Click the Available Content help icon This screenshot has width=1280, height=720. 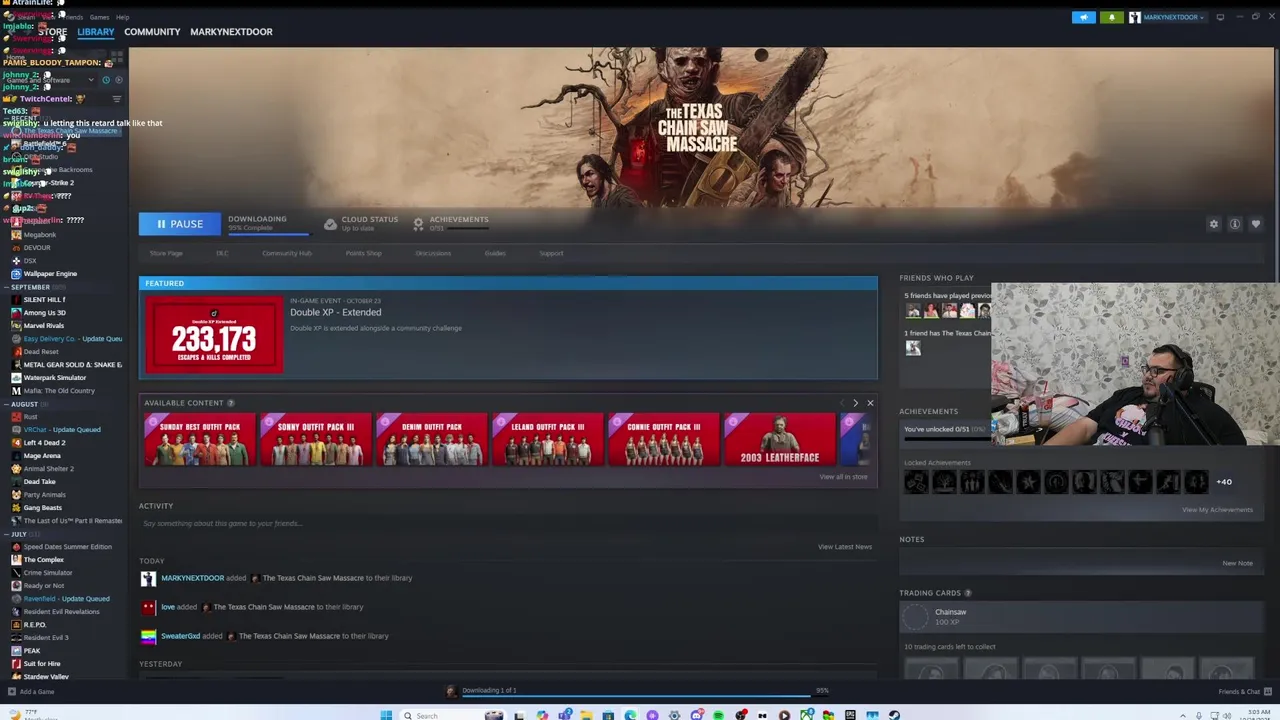coord(230,403)
